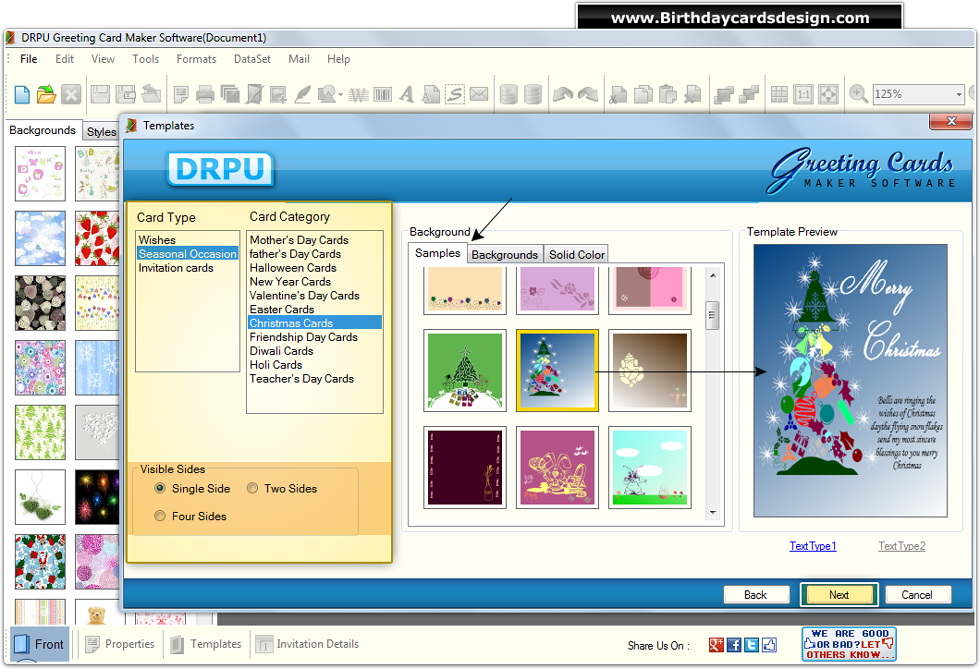This screenshot has height=669, width=980.
Task: Click the envelope mail icon
Action: point(479,94)
